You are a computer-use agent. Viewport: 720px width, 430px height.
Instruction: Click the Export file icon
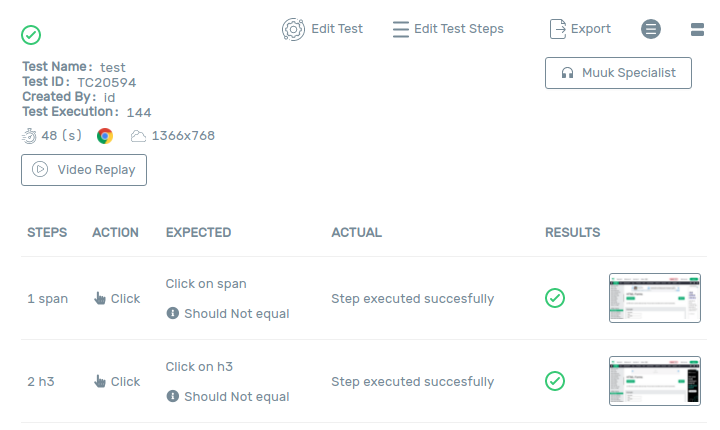[558, 29]
